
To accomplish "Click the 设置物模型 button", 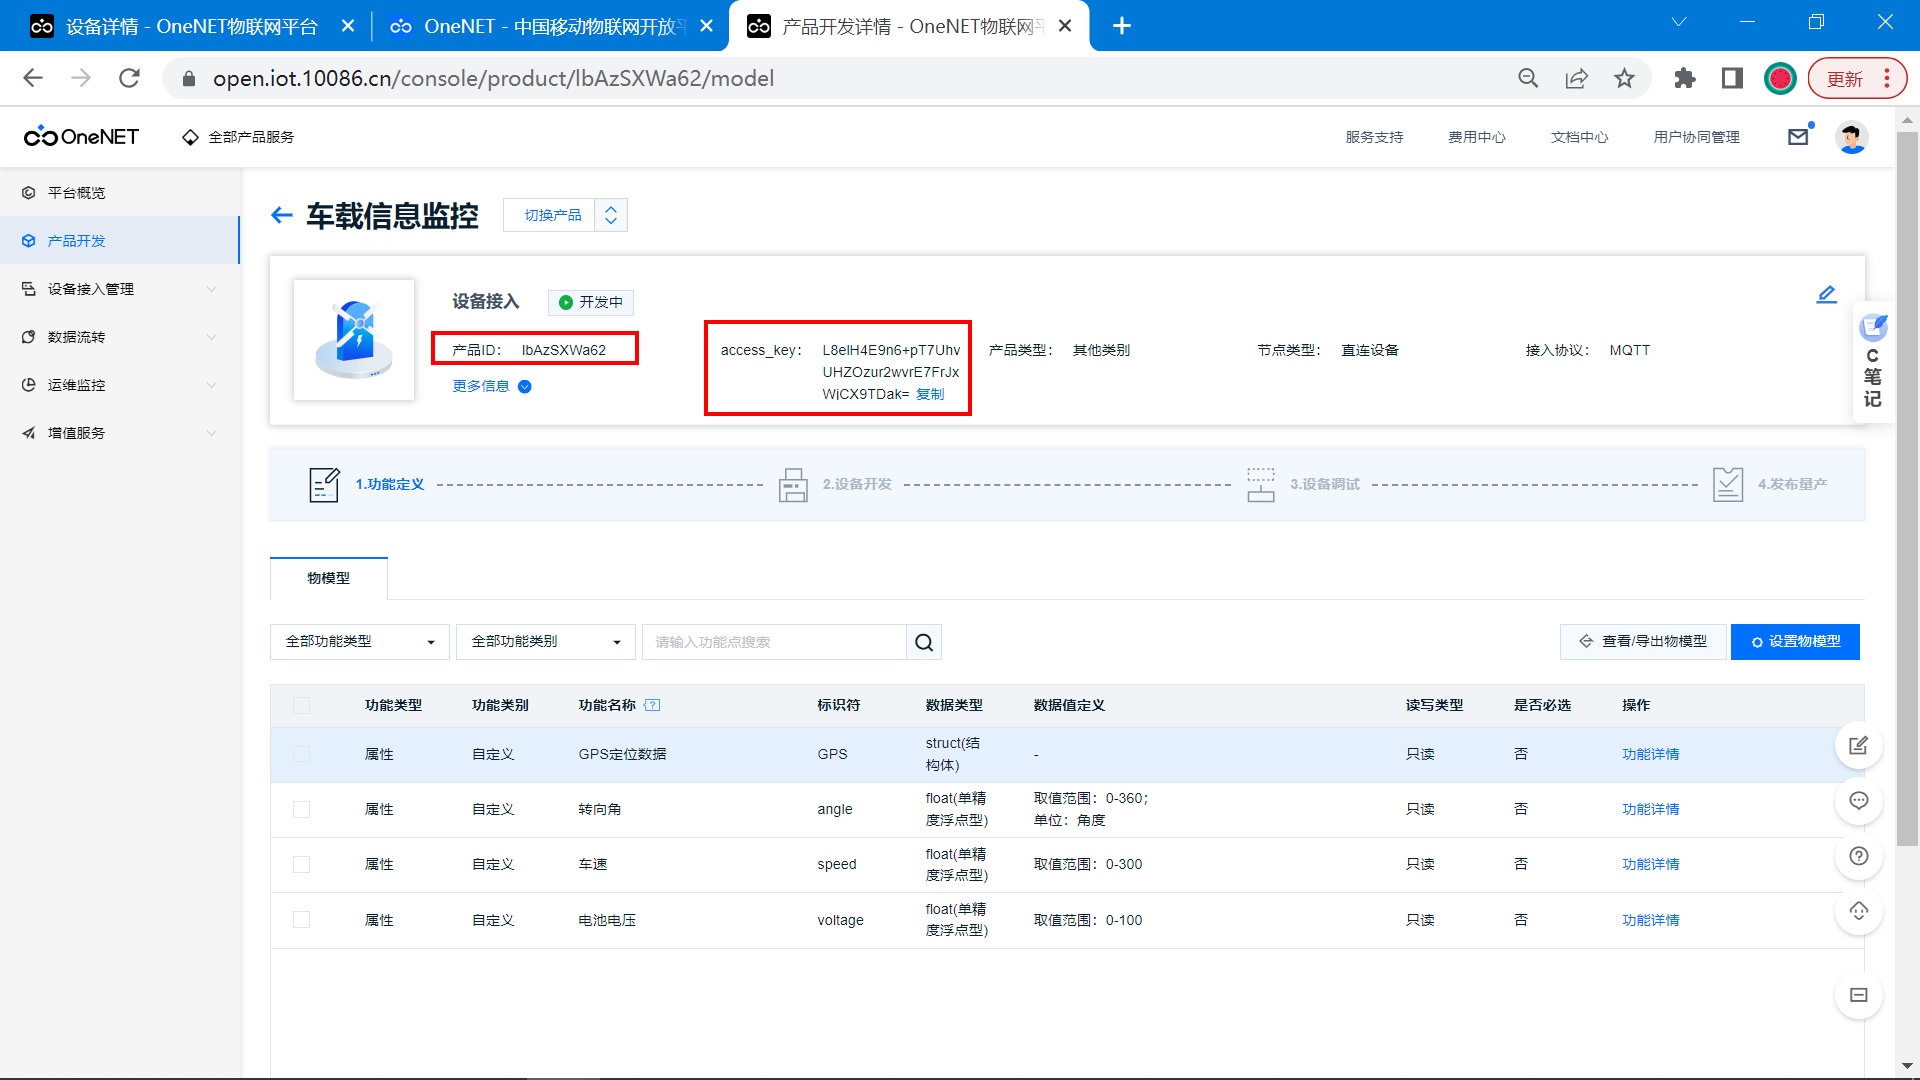I will tap(1795, 642).
